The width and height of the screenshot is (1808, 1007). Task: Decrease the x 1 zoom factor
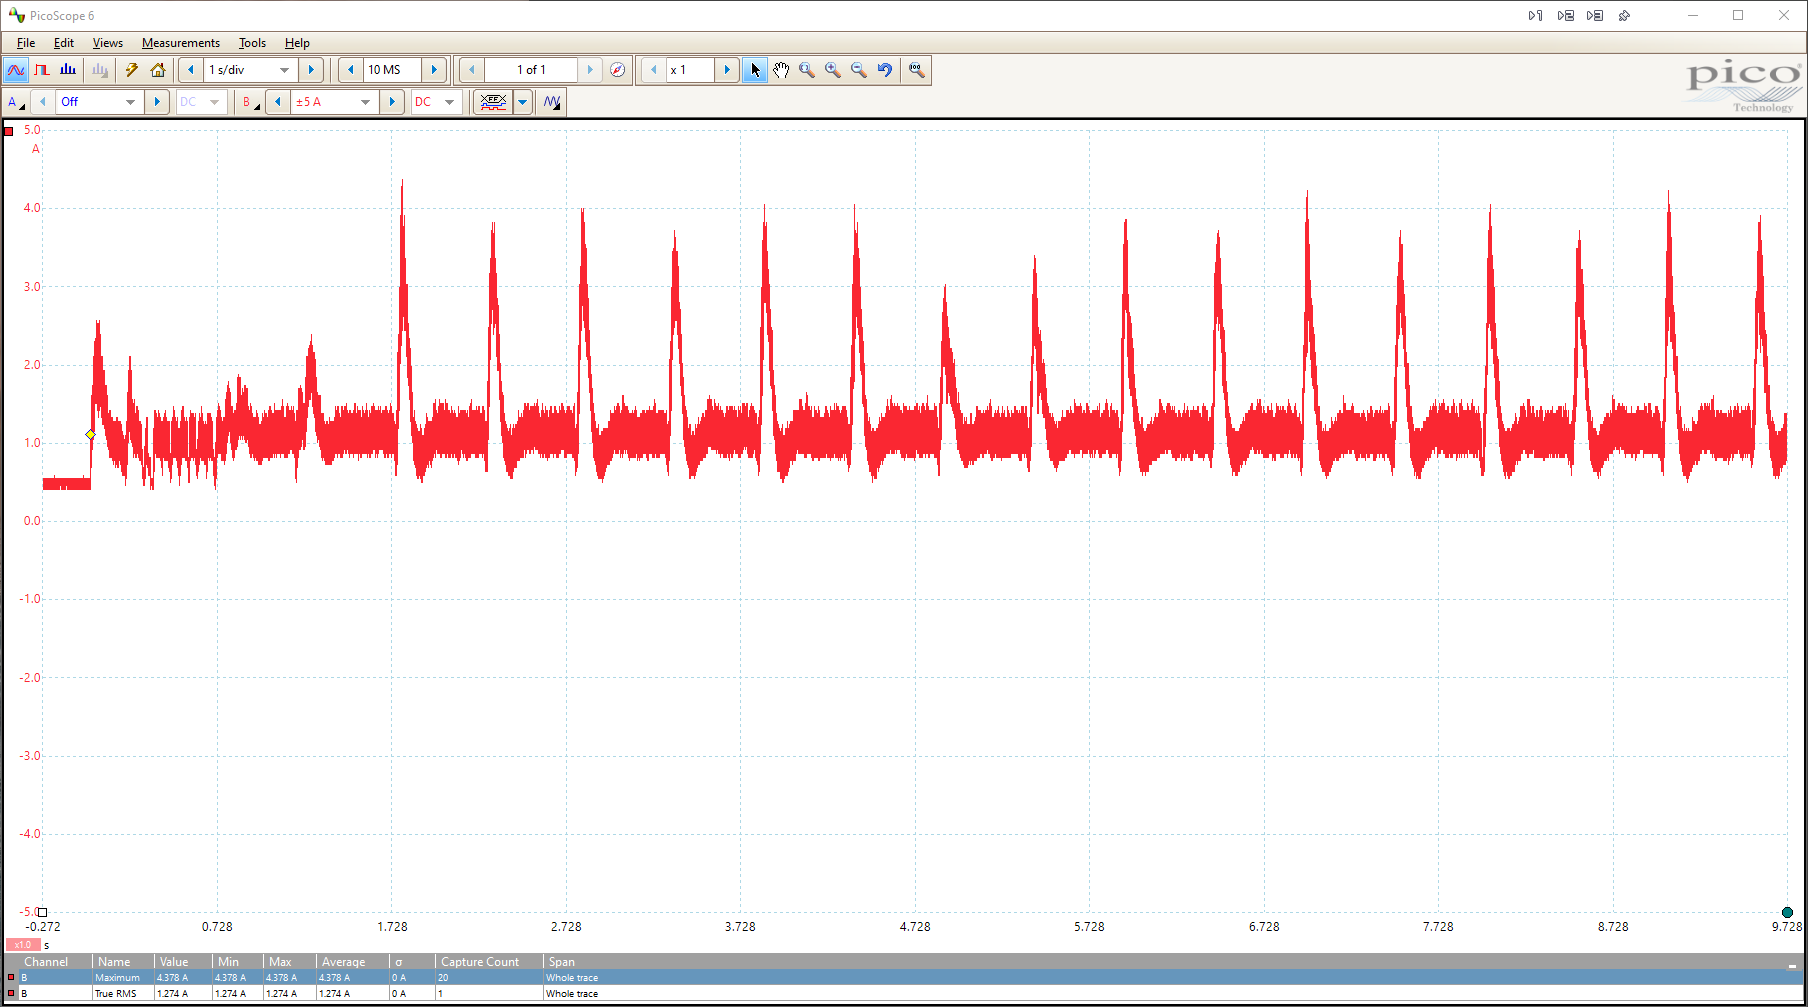click(654, 70)
